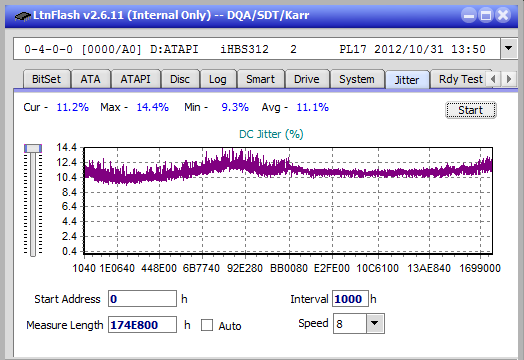Click the Start button
This screenshot has height=360, width=524.
[471, 110]
